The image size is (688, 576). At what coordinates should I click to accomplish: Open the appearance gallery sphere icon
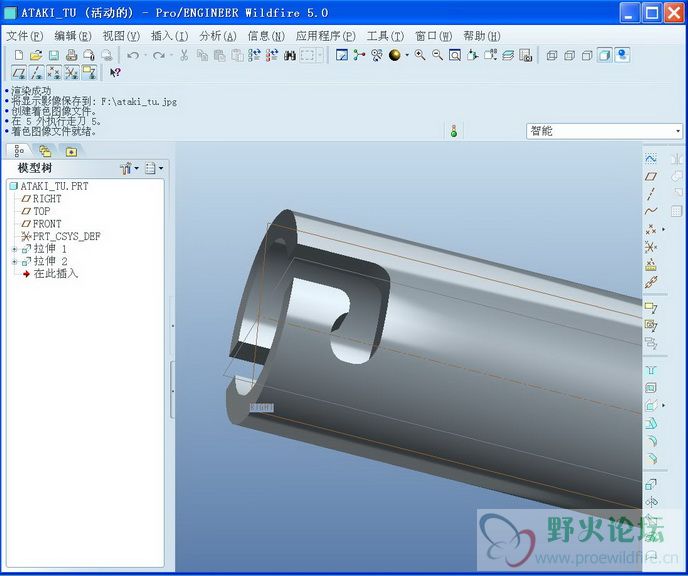(x=394, y=55)
